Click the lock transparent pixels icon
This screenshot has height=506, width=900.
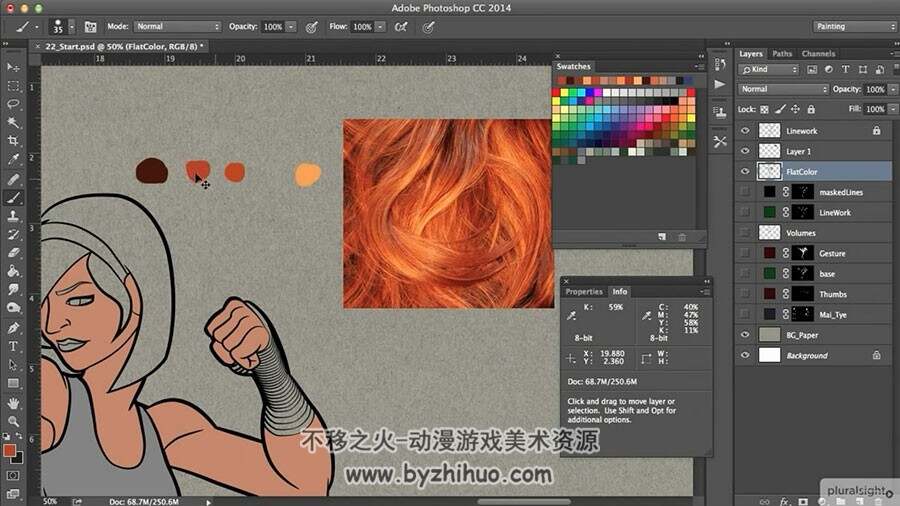click(x=765, y=109)
